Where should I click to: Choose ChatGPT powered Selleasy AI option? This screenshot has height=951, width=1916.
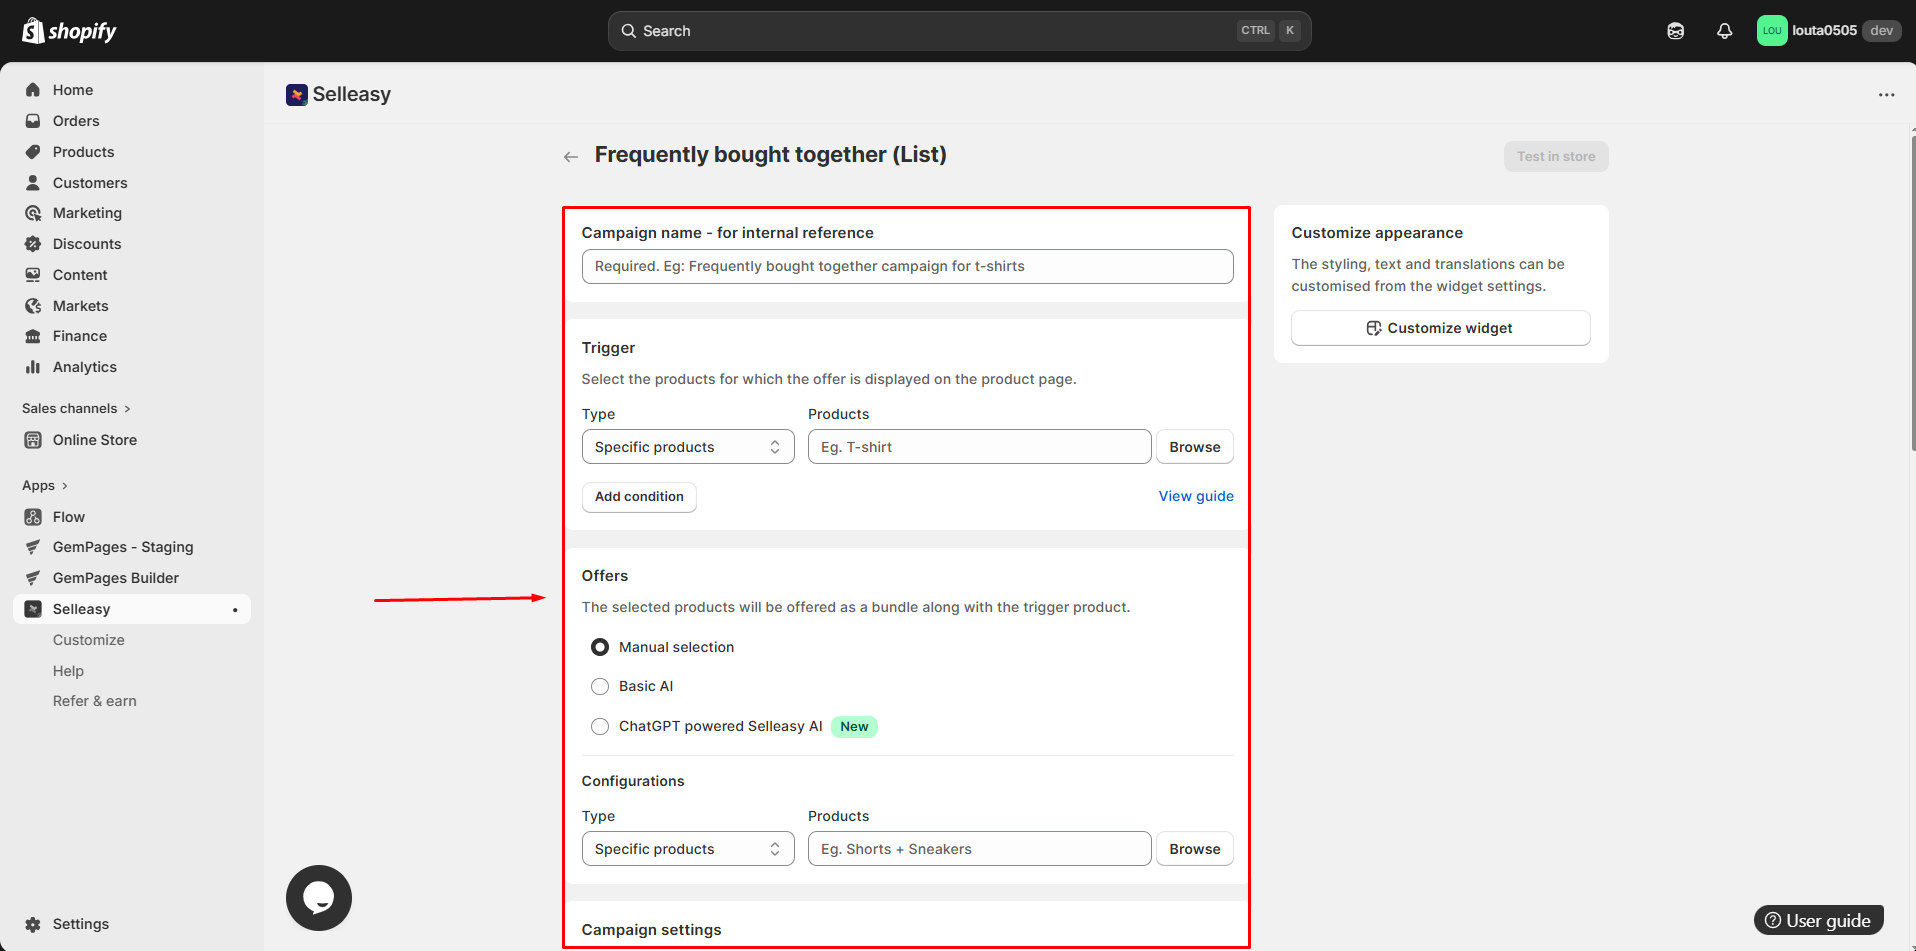[600, 726]
